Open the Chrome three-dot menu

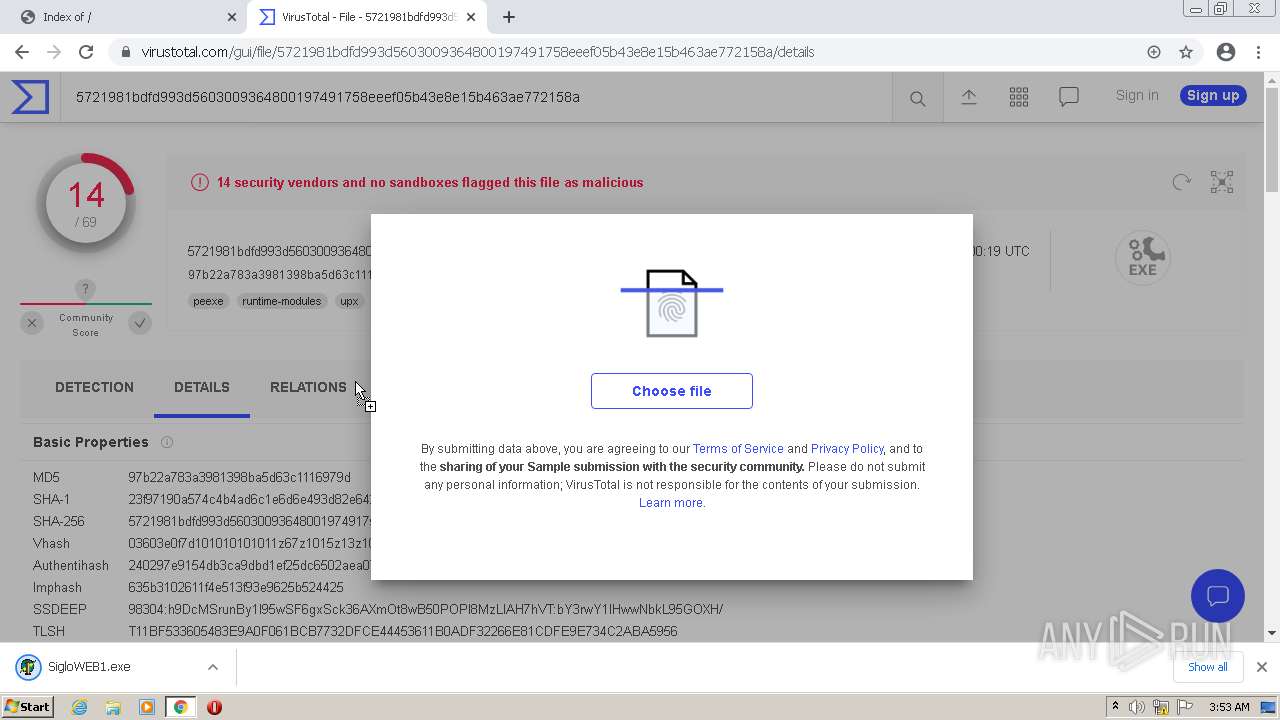point(1257,52)
